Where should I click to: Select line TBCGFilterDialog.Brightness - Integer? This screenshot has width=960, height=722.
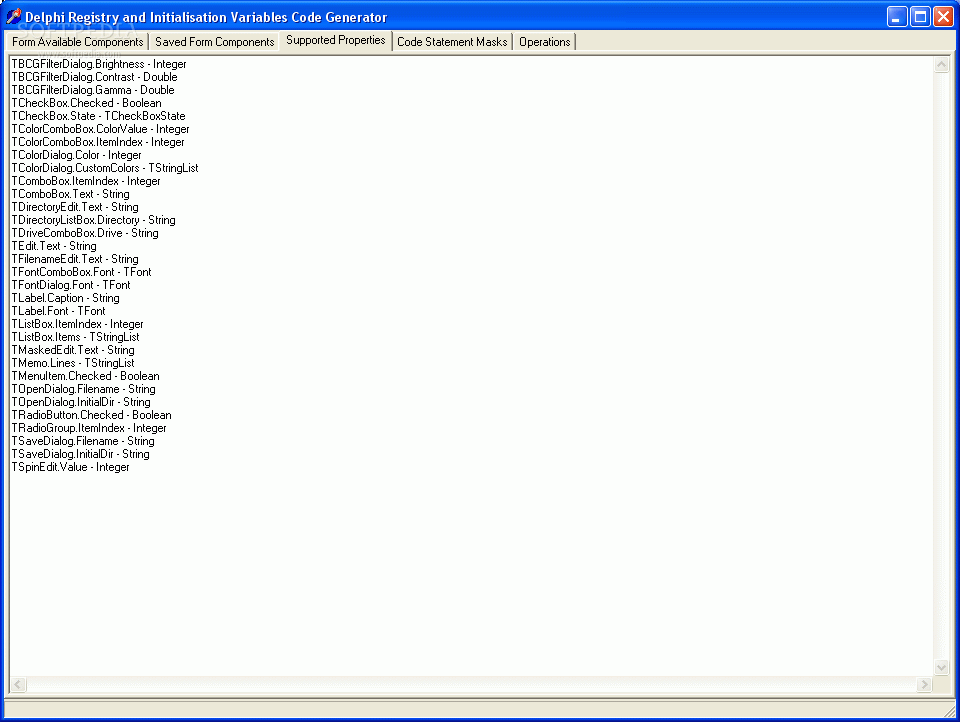(99, 64)
